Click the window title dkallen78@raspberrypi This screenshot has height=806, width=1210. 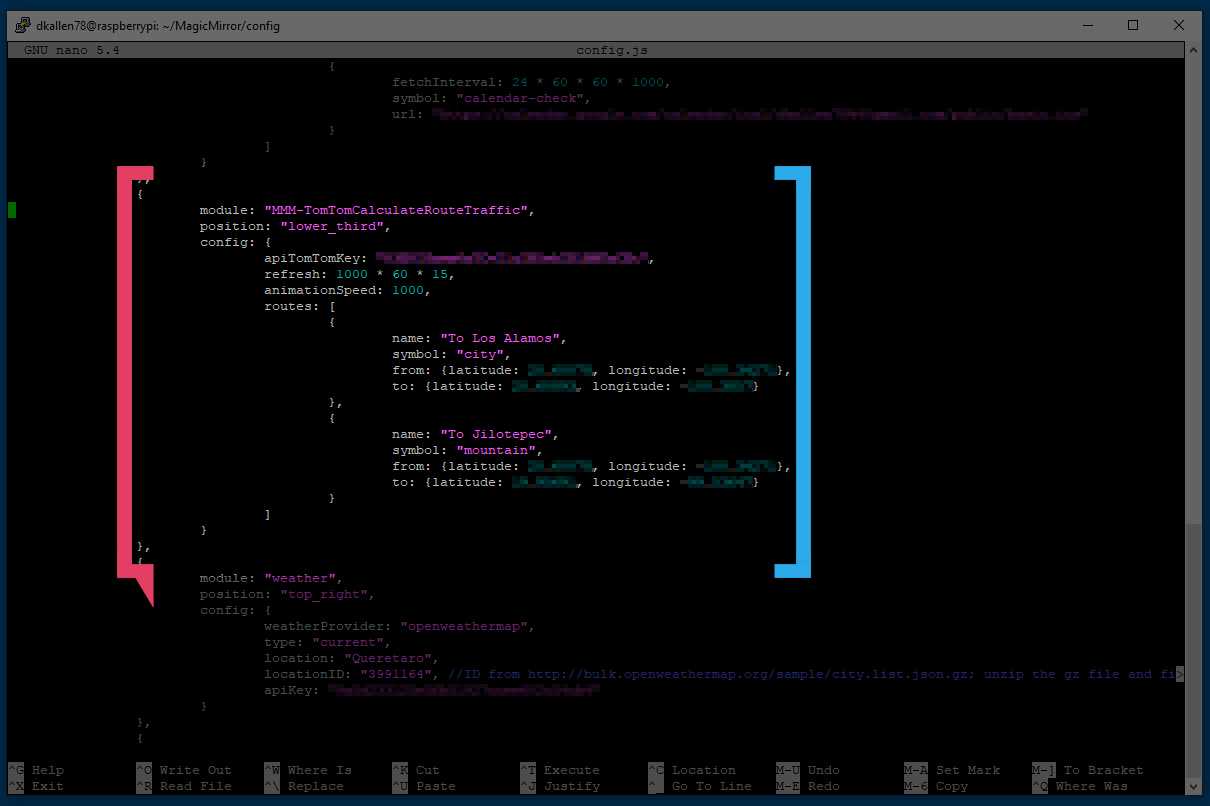pos(158,26)
